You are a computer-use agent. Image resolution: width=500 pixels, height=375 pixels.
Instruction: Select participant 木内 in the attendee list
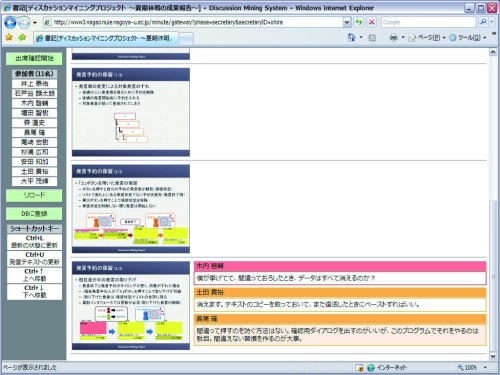pyautogui.click(x=34, y=103)
